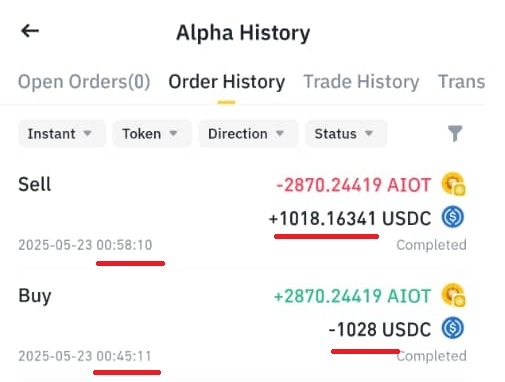Tap the +1018.16341 USDC amount
Viewport: 505px width, 382px height.
point(350,218)
